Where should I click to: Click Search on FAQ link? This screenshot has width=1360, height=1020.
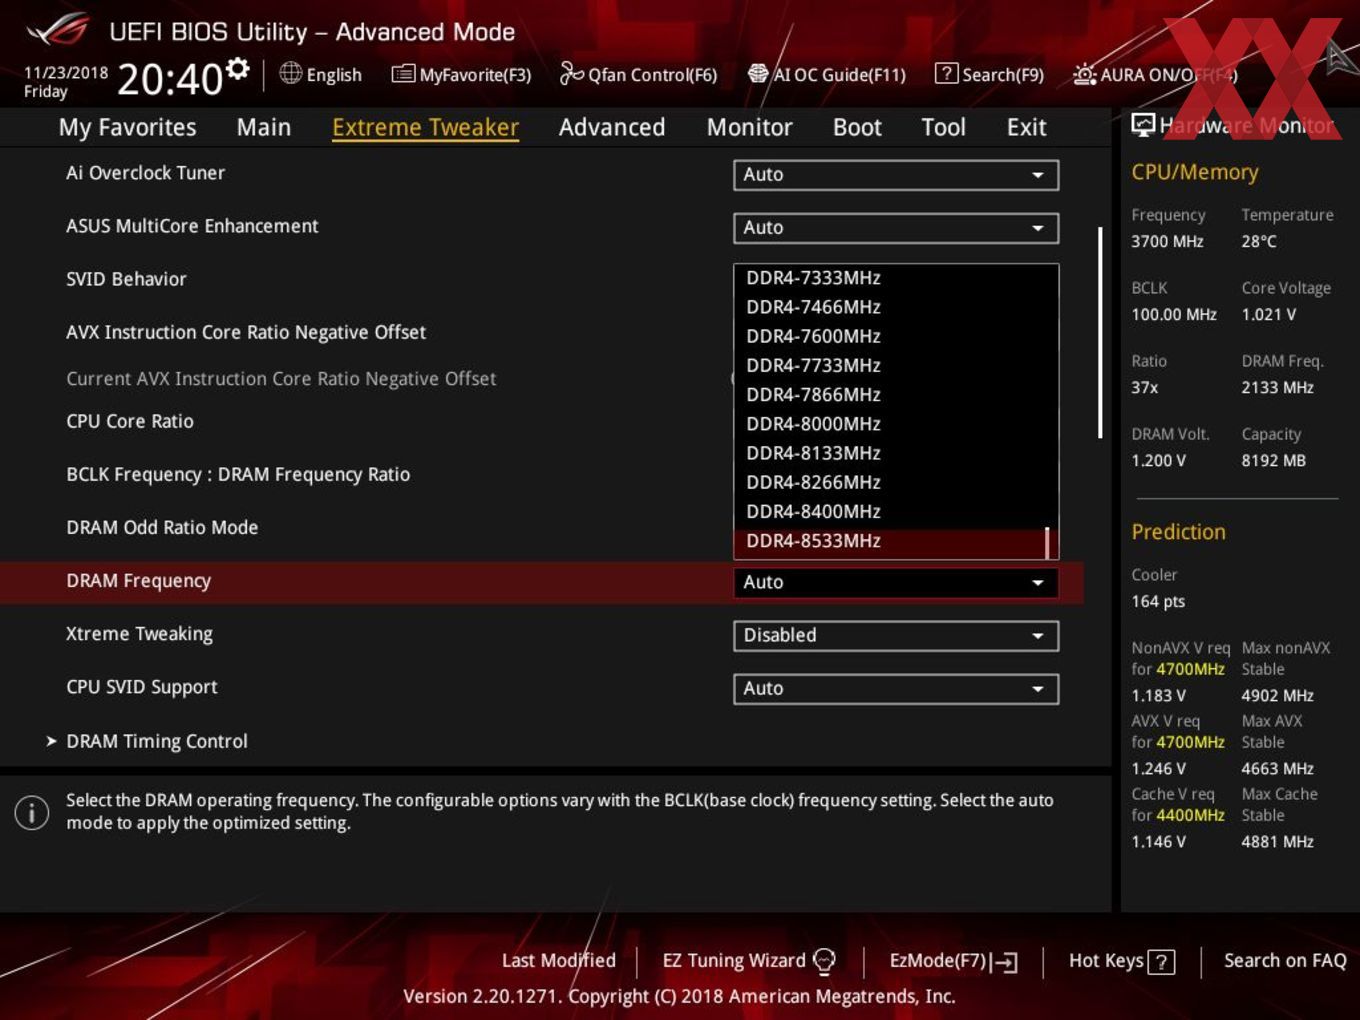point(1285,961)
